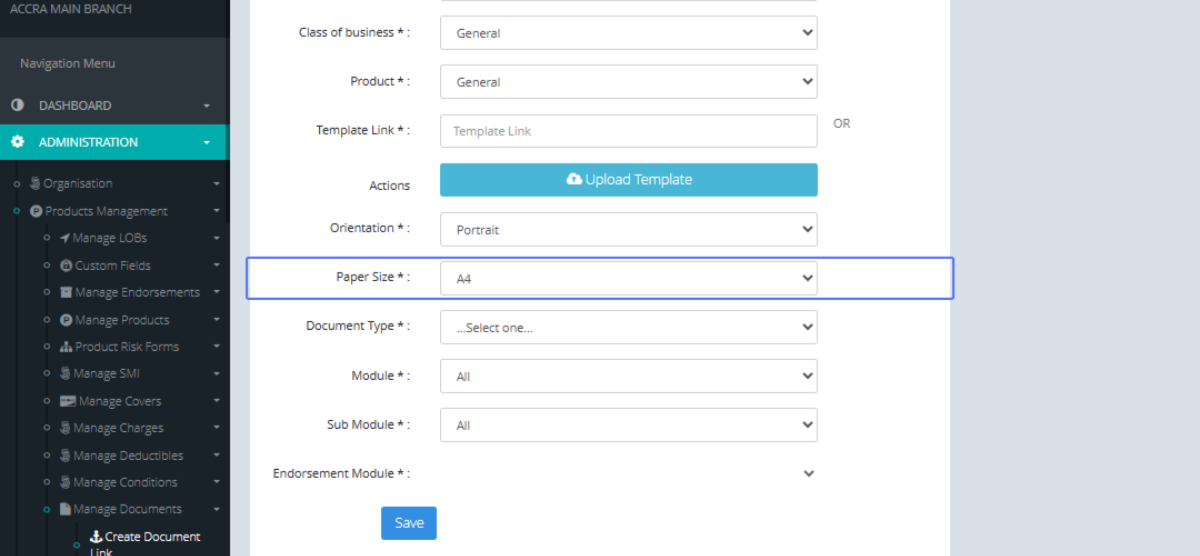Click the Manage Documents file icon
This screenshot has width=1200, height=556.
66,509
